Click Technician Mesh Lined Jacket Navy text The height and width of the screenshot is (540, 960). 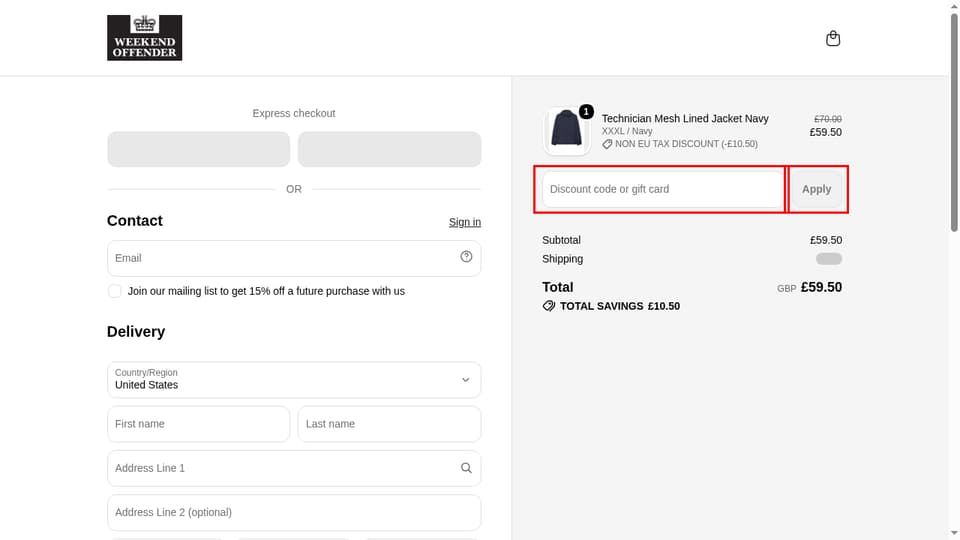click(684, 119)
